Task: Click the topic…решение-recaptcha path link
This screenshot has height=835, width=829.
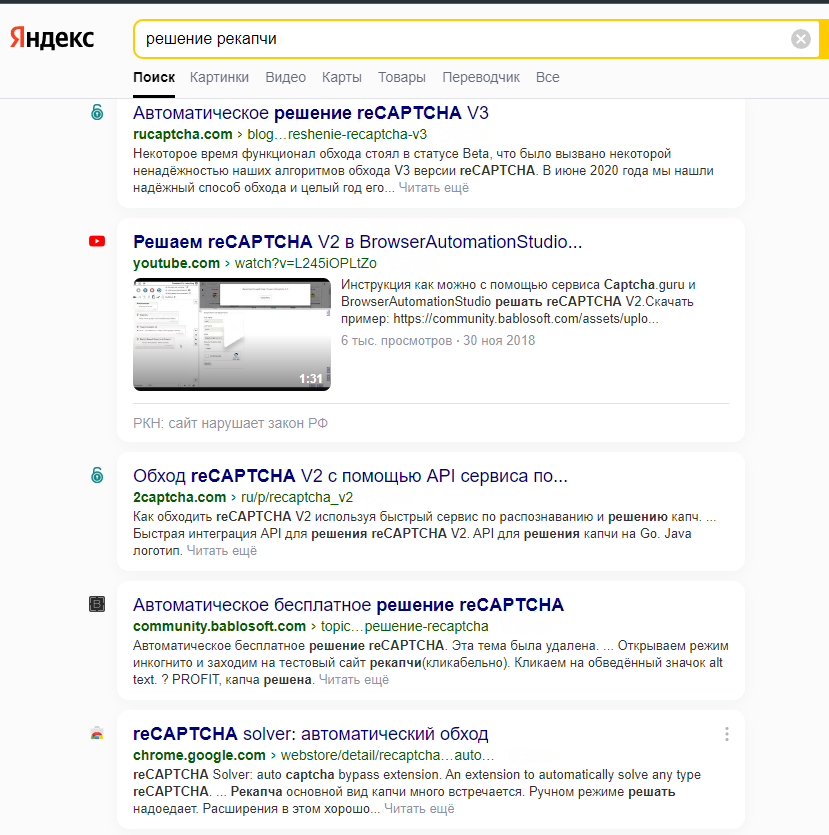Action: tap(405, 626)
